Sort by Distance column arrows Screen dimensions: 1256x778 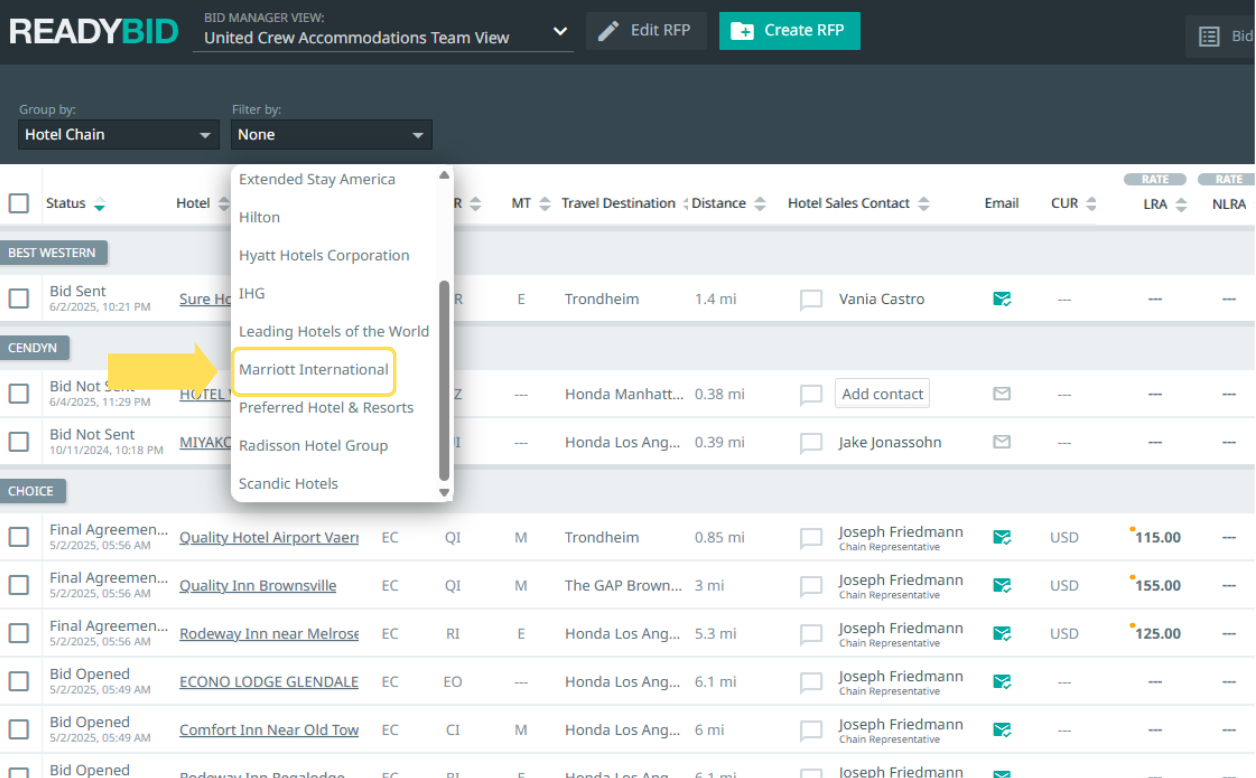[760, 204]
